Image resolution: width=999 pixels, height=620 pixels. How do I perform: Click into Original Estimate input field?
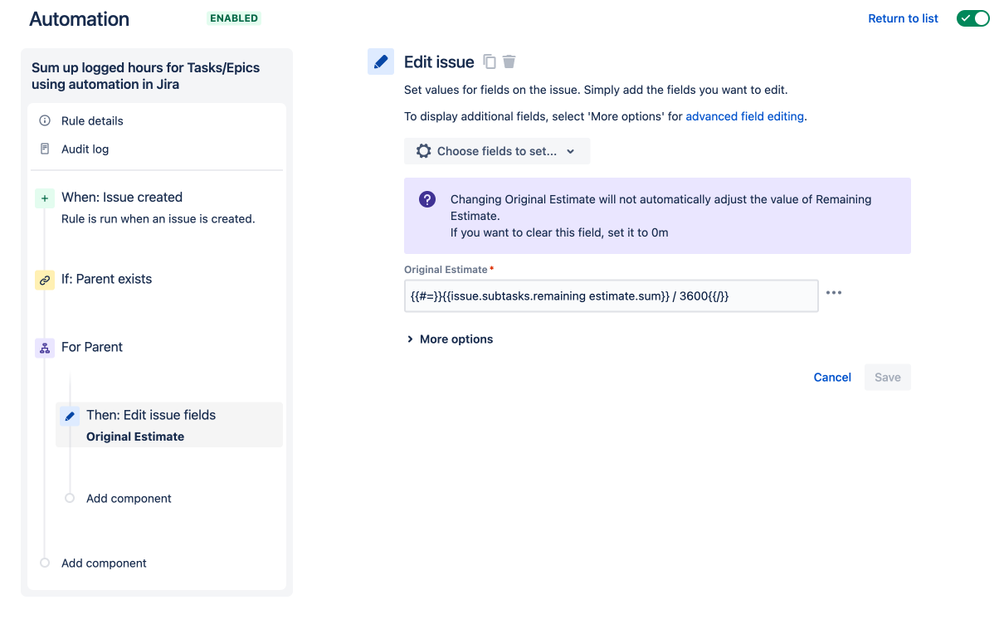tap(611, 296)
